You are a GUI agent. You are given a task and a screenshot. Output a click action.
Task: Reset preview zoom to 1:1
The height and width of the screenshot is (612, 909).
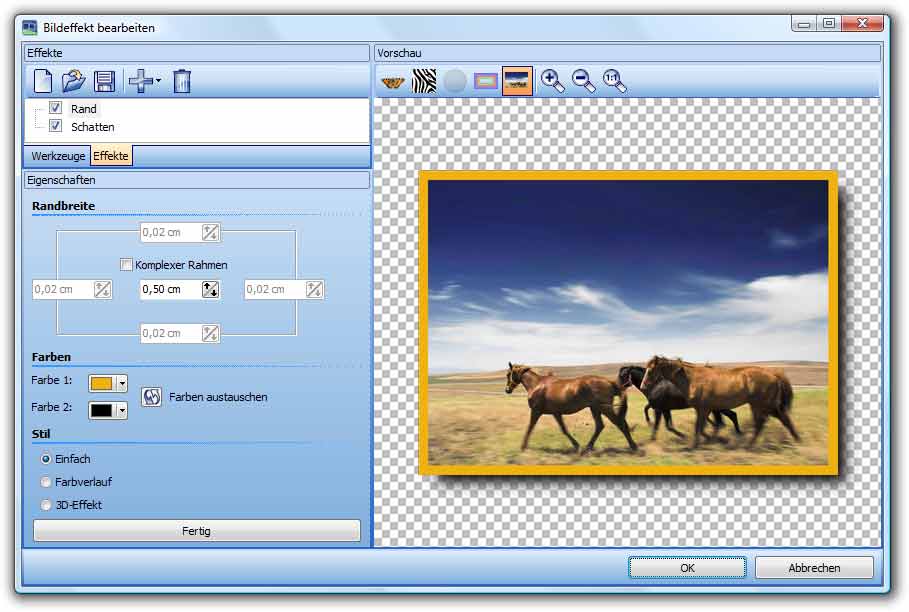click(x=614, y=82)
